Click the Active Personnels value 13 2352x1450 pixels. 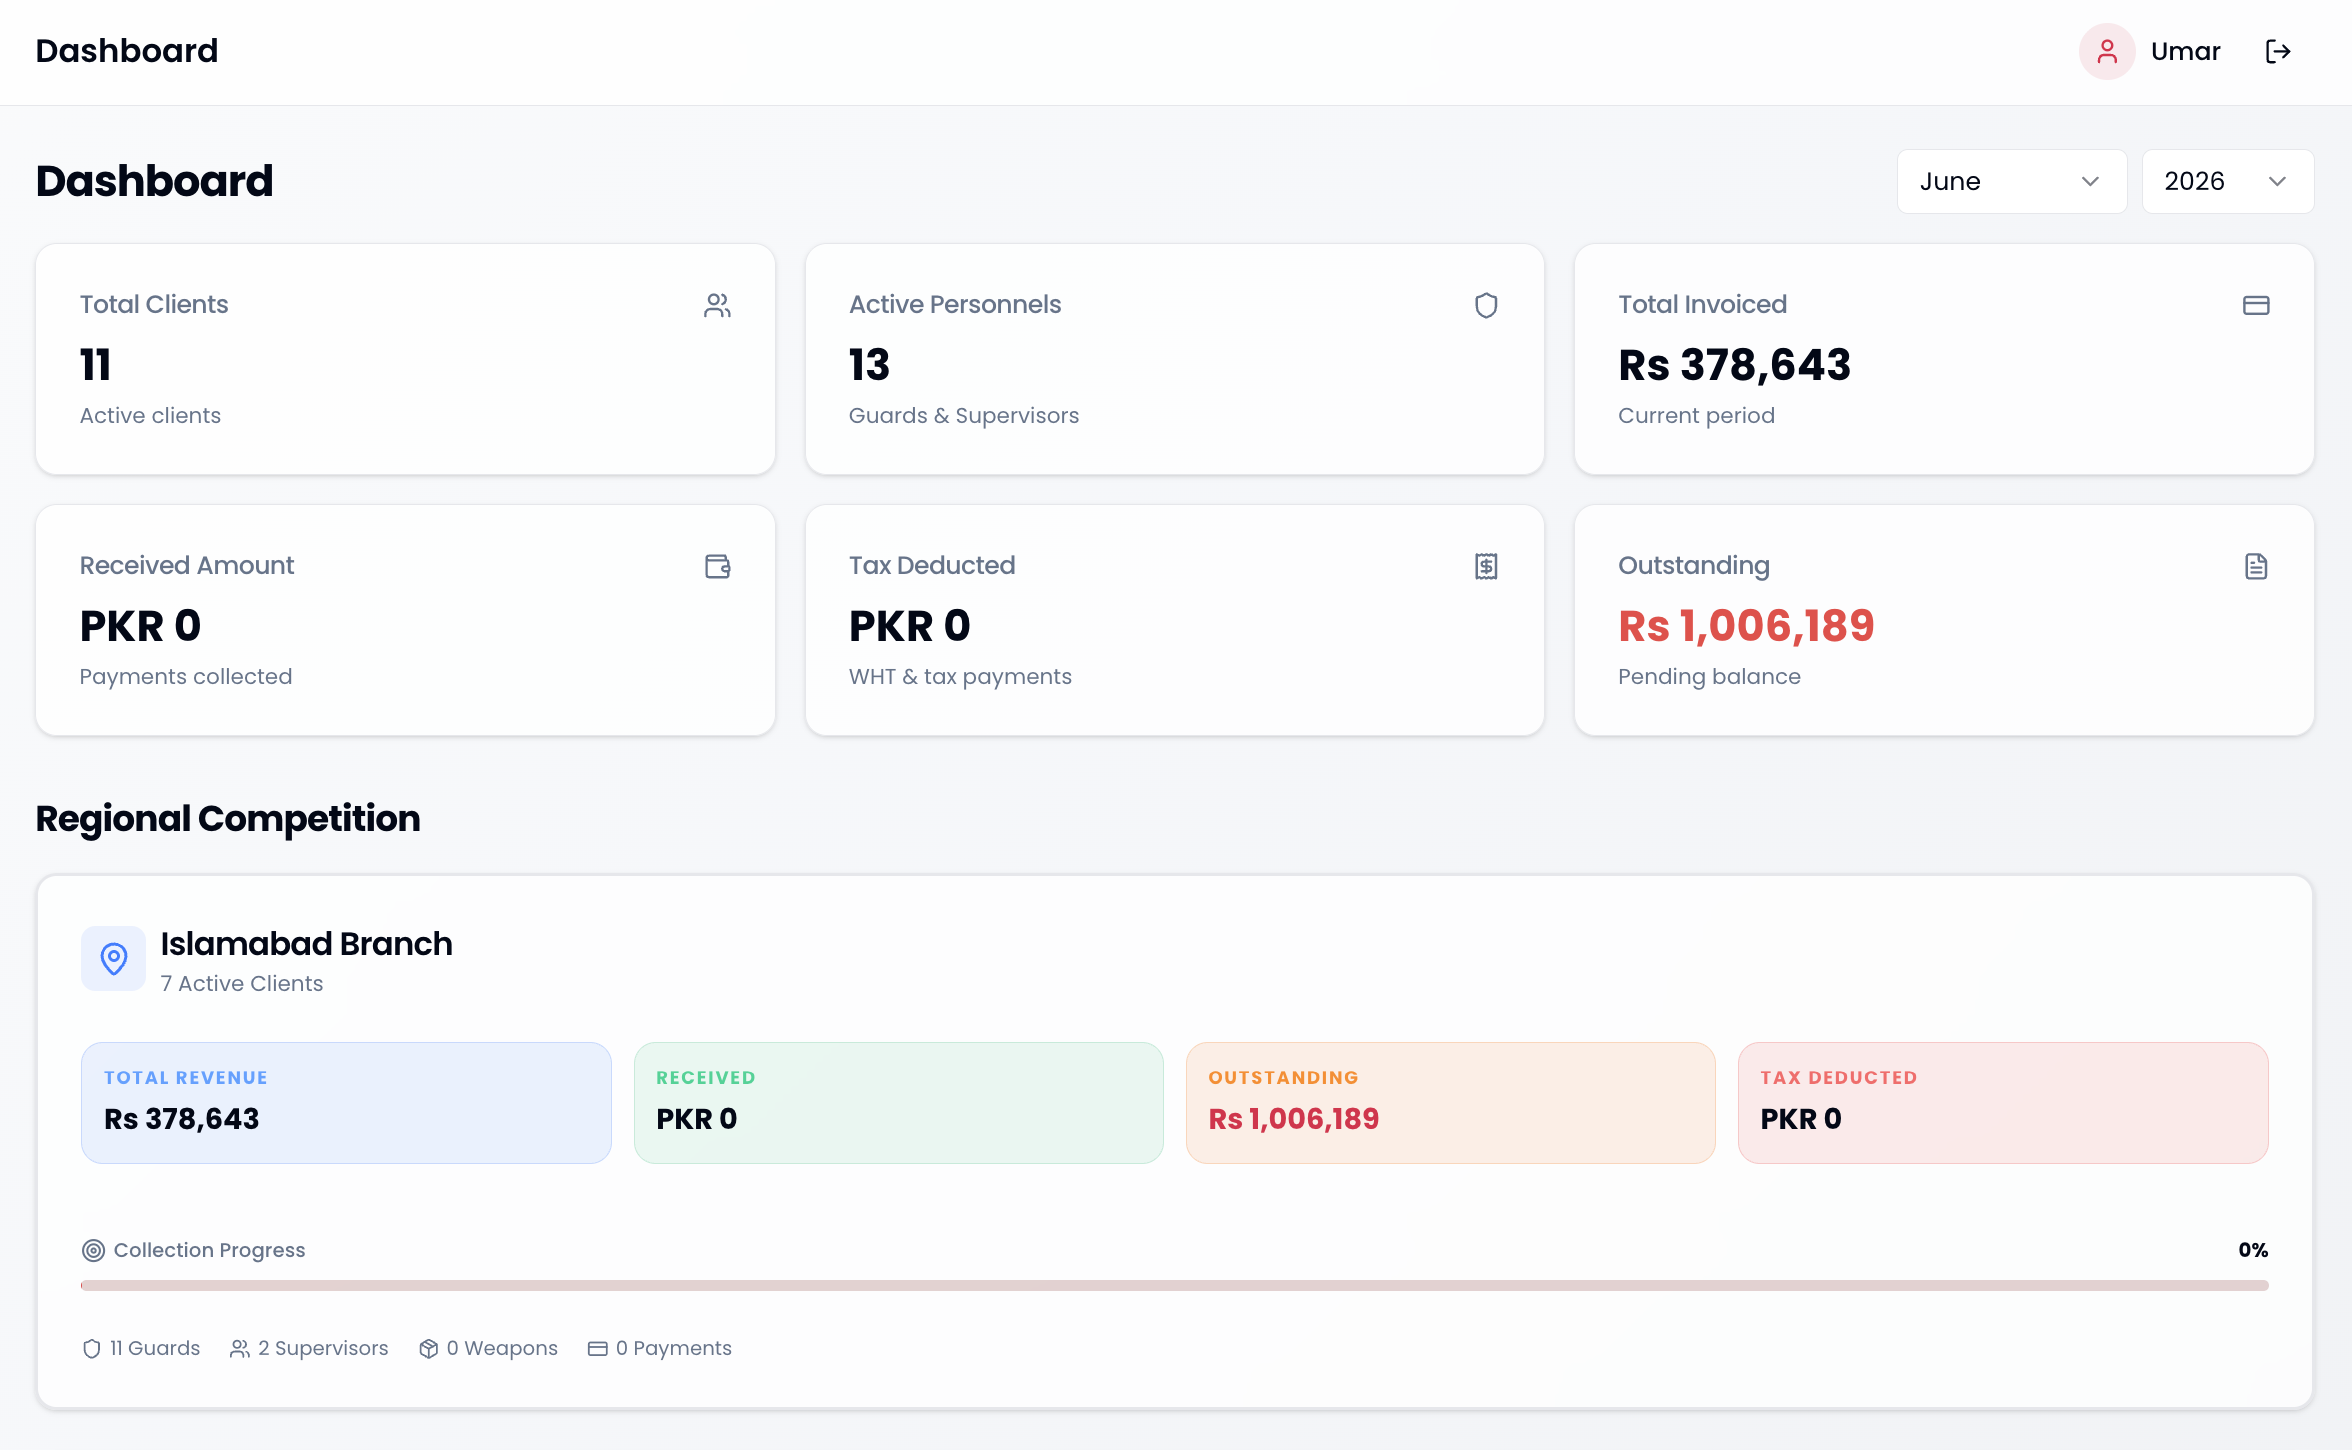[x=869, y=364]
